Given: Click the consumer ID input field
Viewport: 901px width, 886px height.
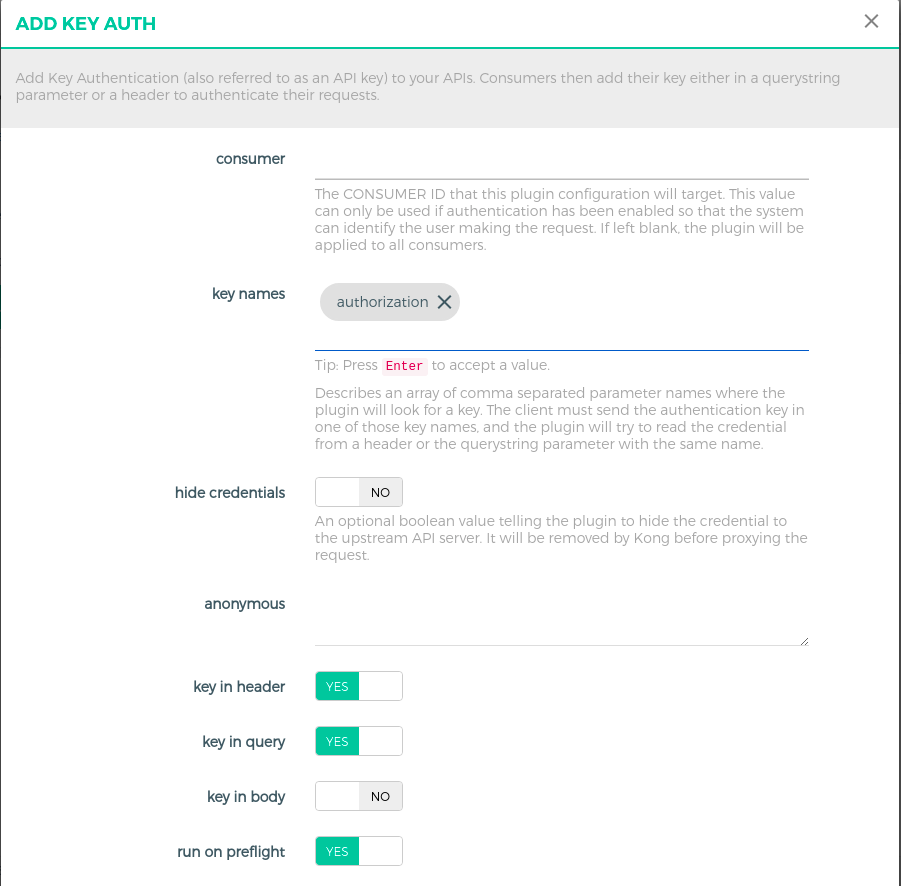Looking at the screenshot, I should point(561,162).
